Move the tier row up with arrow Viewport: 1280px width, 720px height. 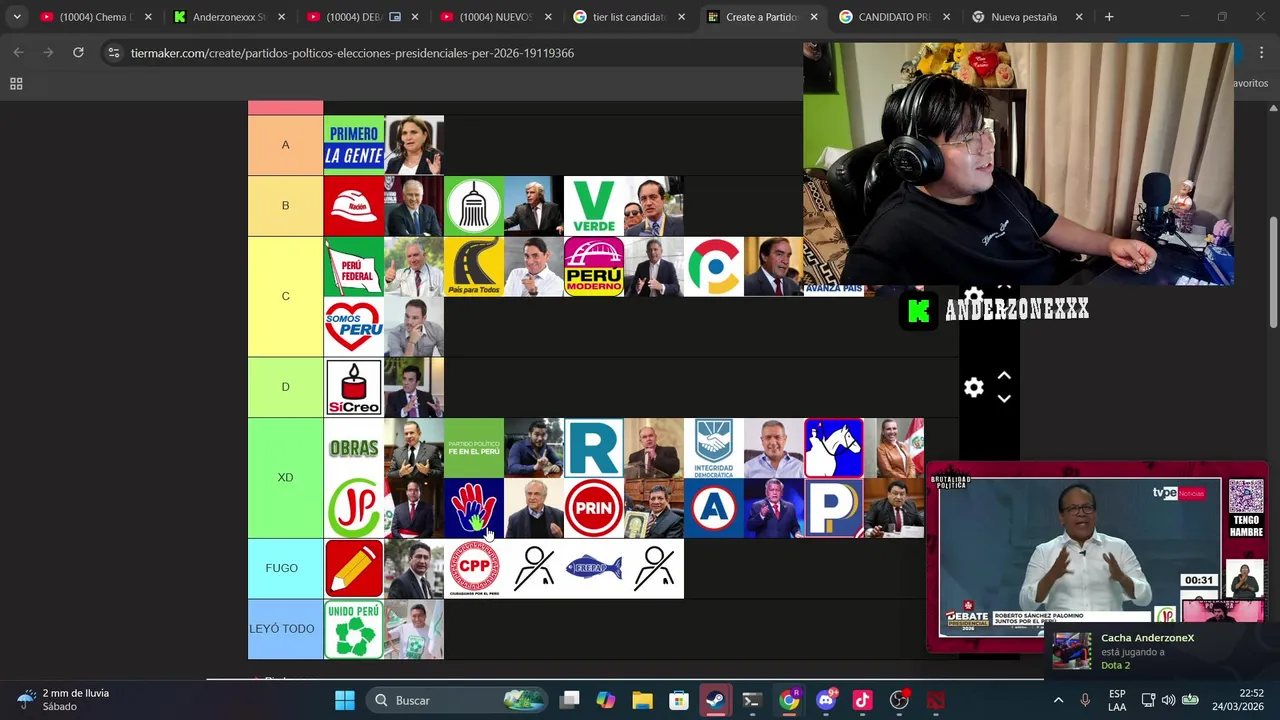pyautogui.click(x=1004, y=376)
